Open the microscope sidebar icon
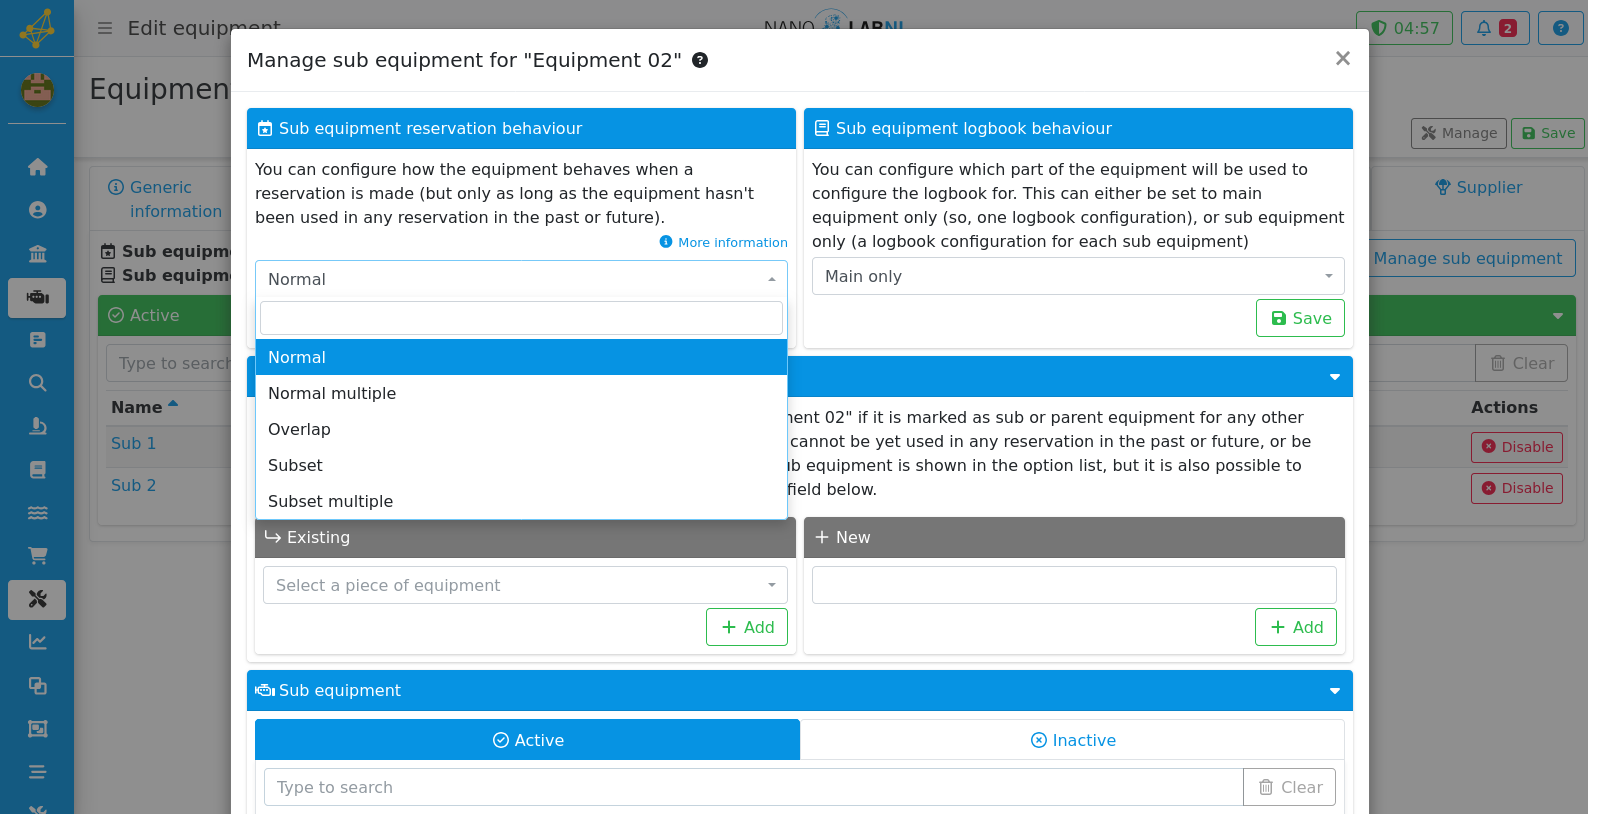The width and height of the screenshot is (1600, 814). (x=37, y=426)
